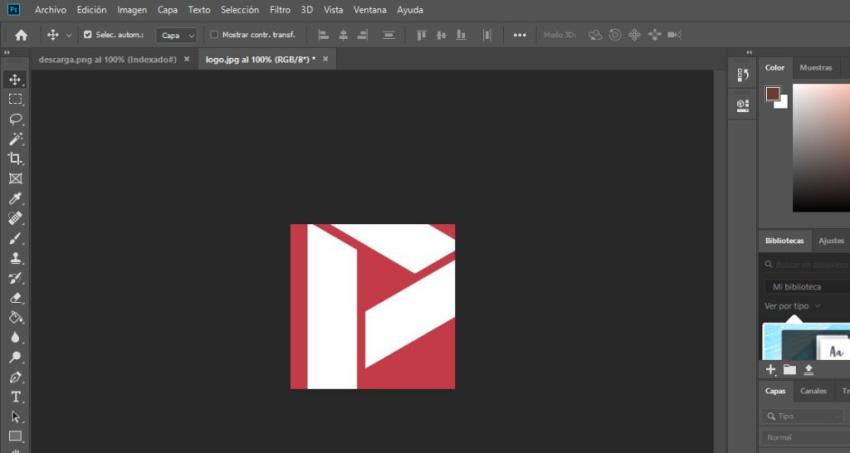Open the Texto menu
Screen dimensions: 850x453
click(x=199, y=10)
